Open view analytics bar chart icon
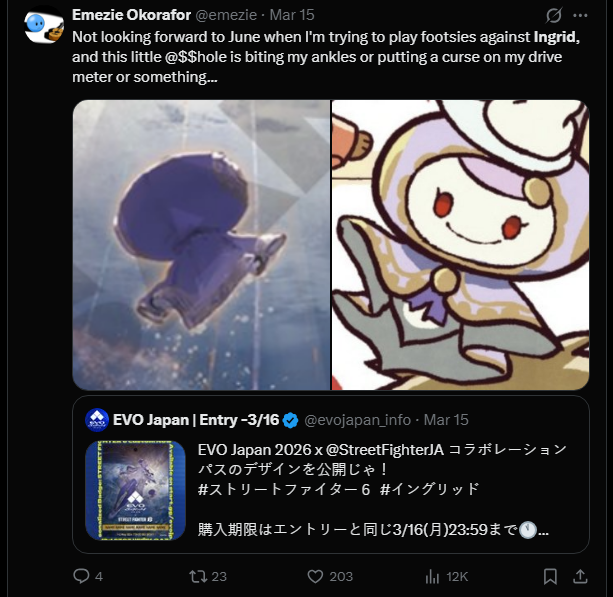613x597 pixels. click(x=432, y=576)
